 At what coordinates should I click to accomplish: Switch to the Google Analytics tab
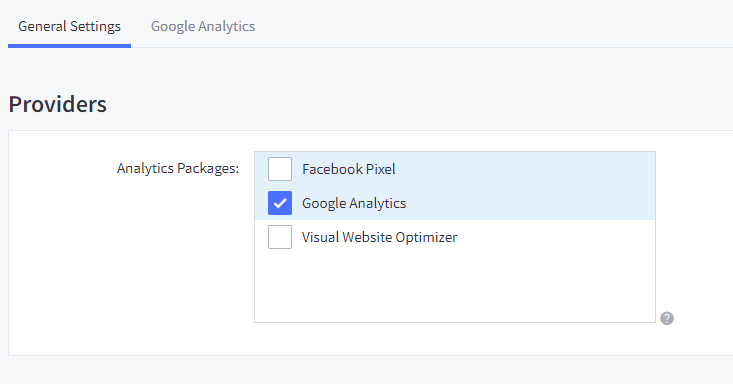click(203, 26)
